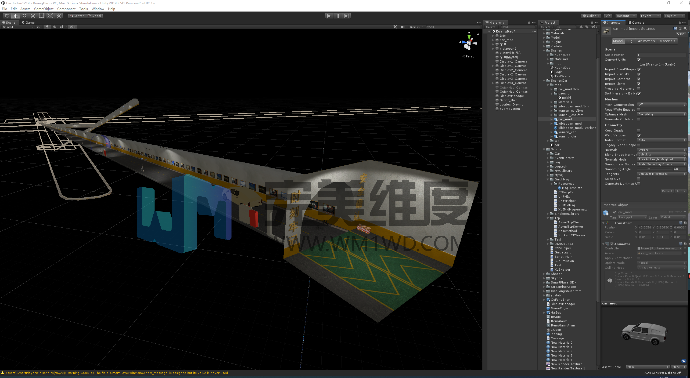Toggle the Weld Vertices checkbox
Image resolution: width=690 pixels, height=378 pixels.
point(639,135)
